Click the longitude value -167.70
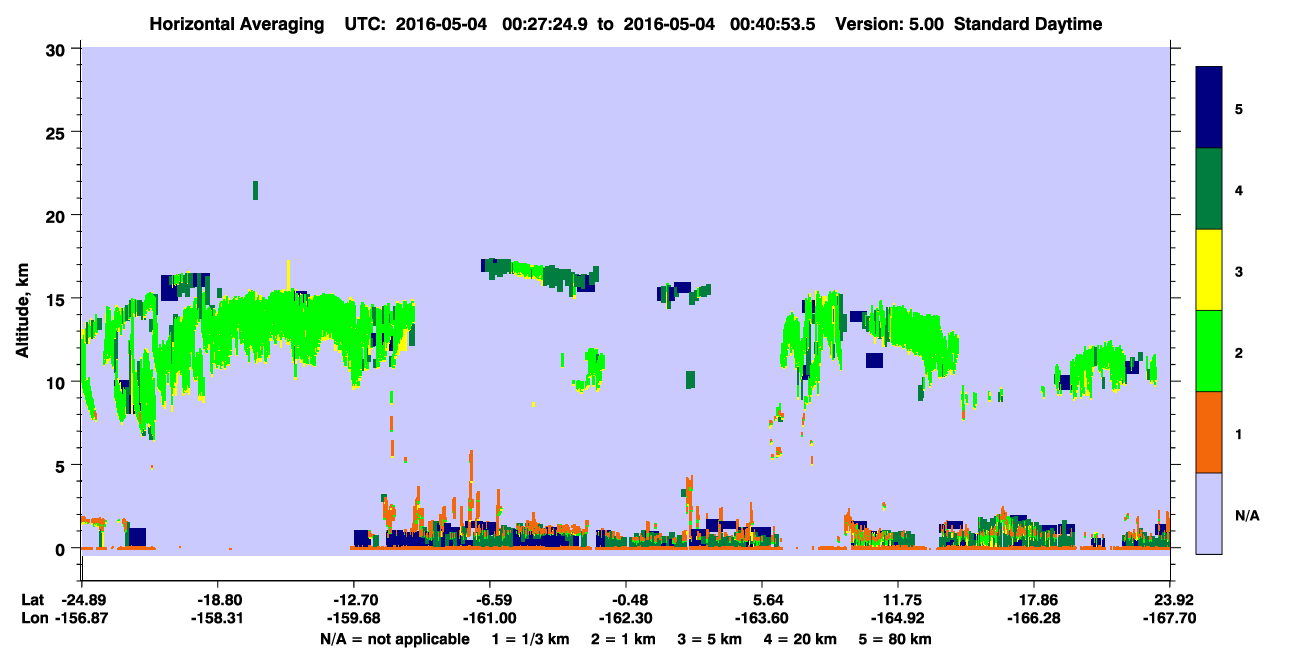This screenshot has width=1300, height=667. [1170, 618]
